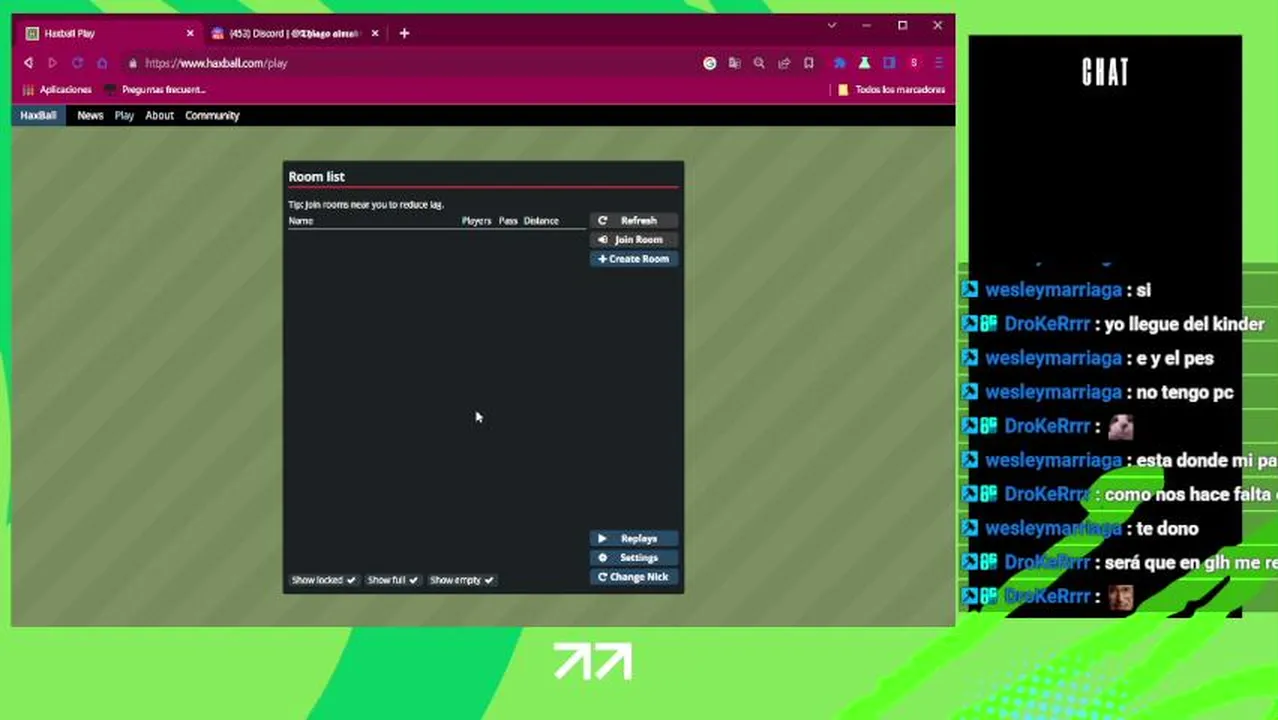This screenshot has width=1278, height=720.
Task: Open the browser profile avatar
Action: tap(913, 63)
